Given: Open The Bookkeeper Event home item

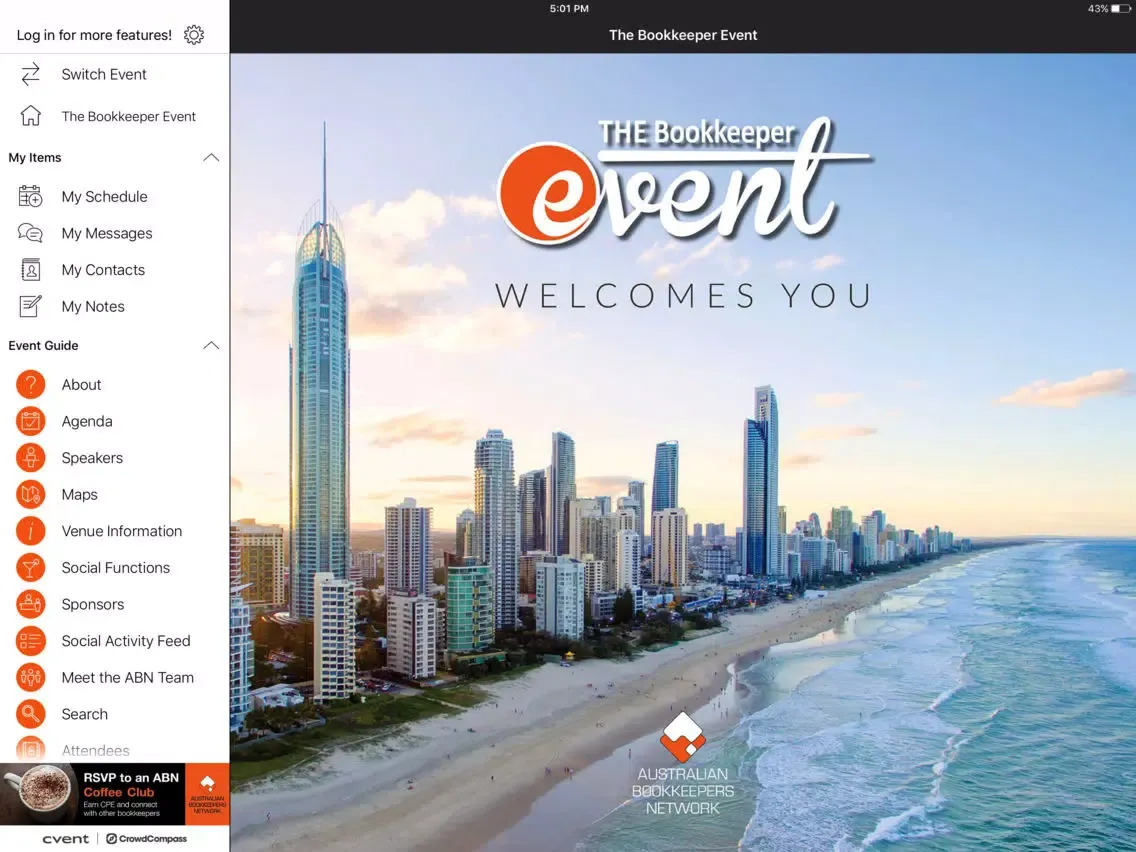Looking at the screenshot, I should click(x=114, y=116).
